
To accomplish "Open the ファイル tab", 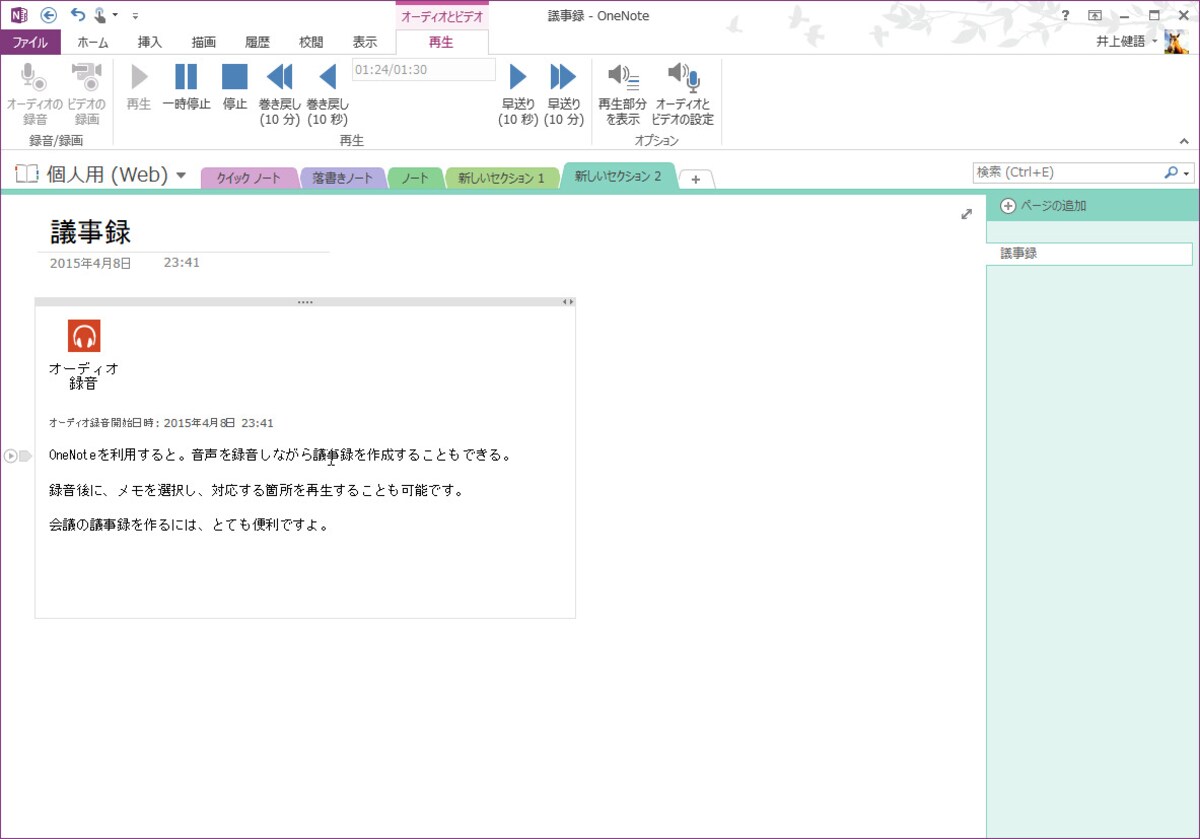I will 30,42.
